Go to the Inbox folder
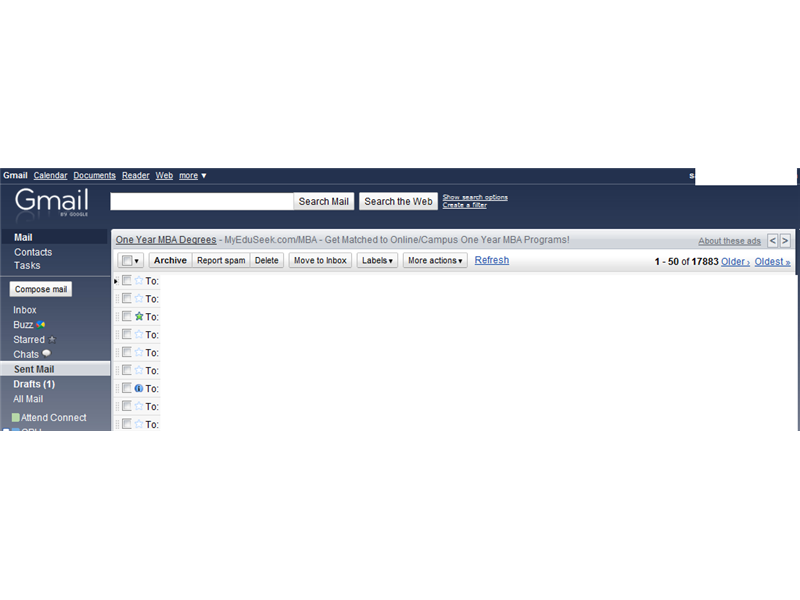Screen dimensions: 800x600 coord(24,310)
